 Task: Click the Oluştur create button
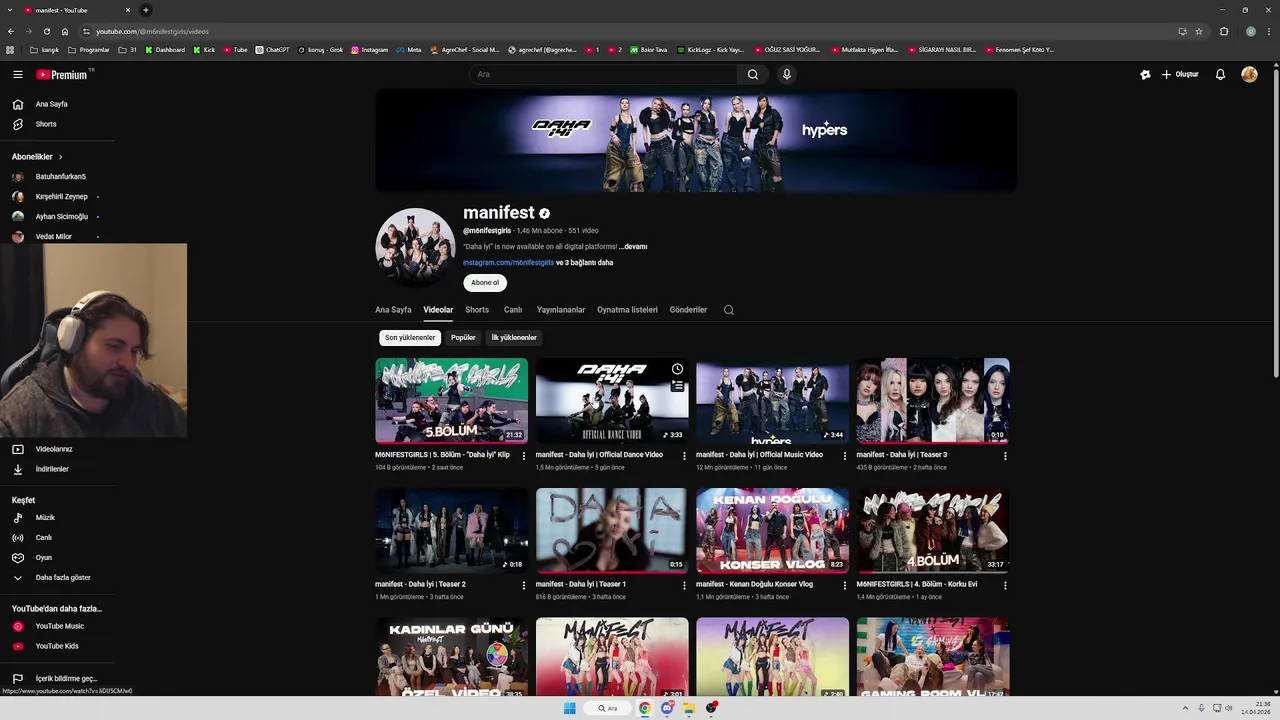[x=1180, y=74]
